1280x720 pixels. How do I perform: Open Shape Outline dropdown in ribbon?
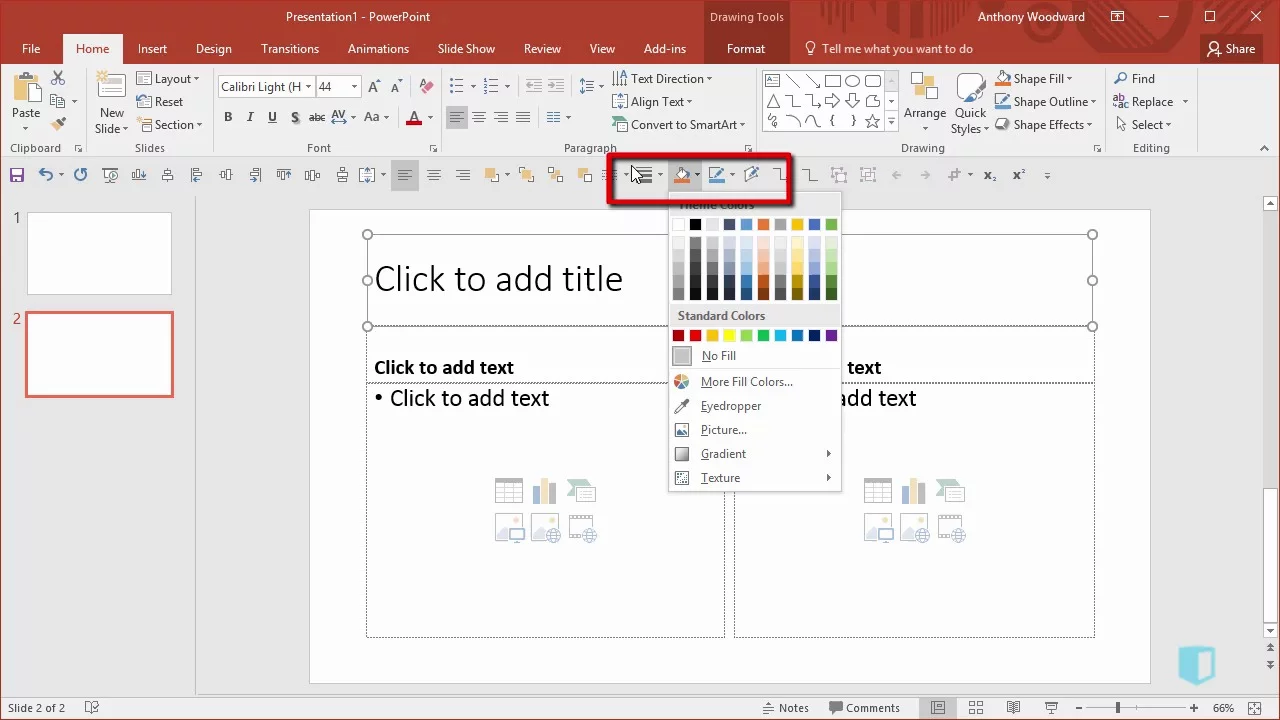[x=1046, y=102]
